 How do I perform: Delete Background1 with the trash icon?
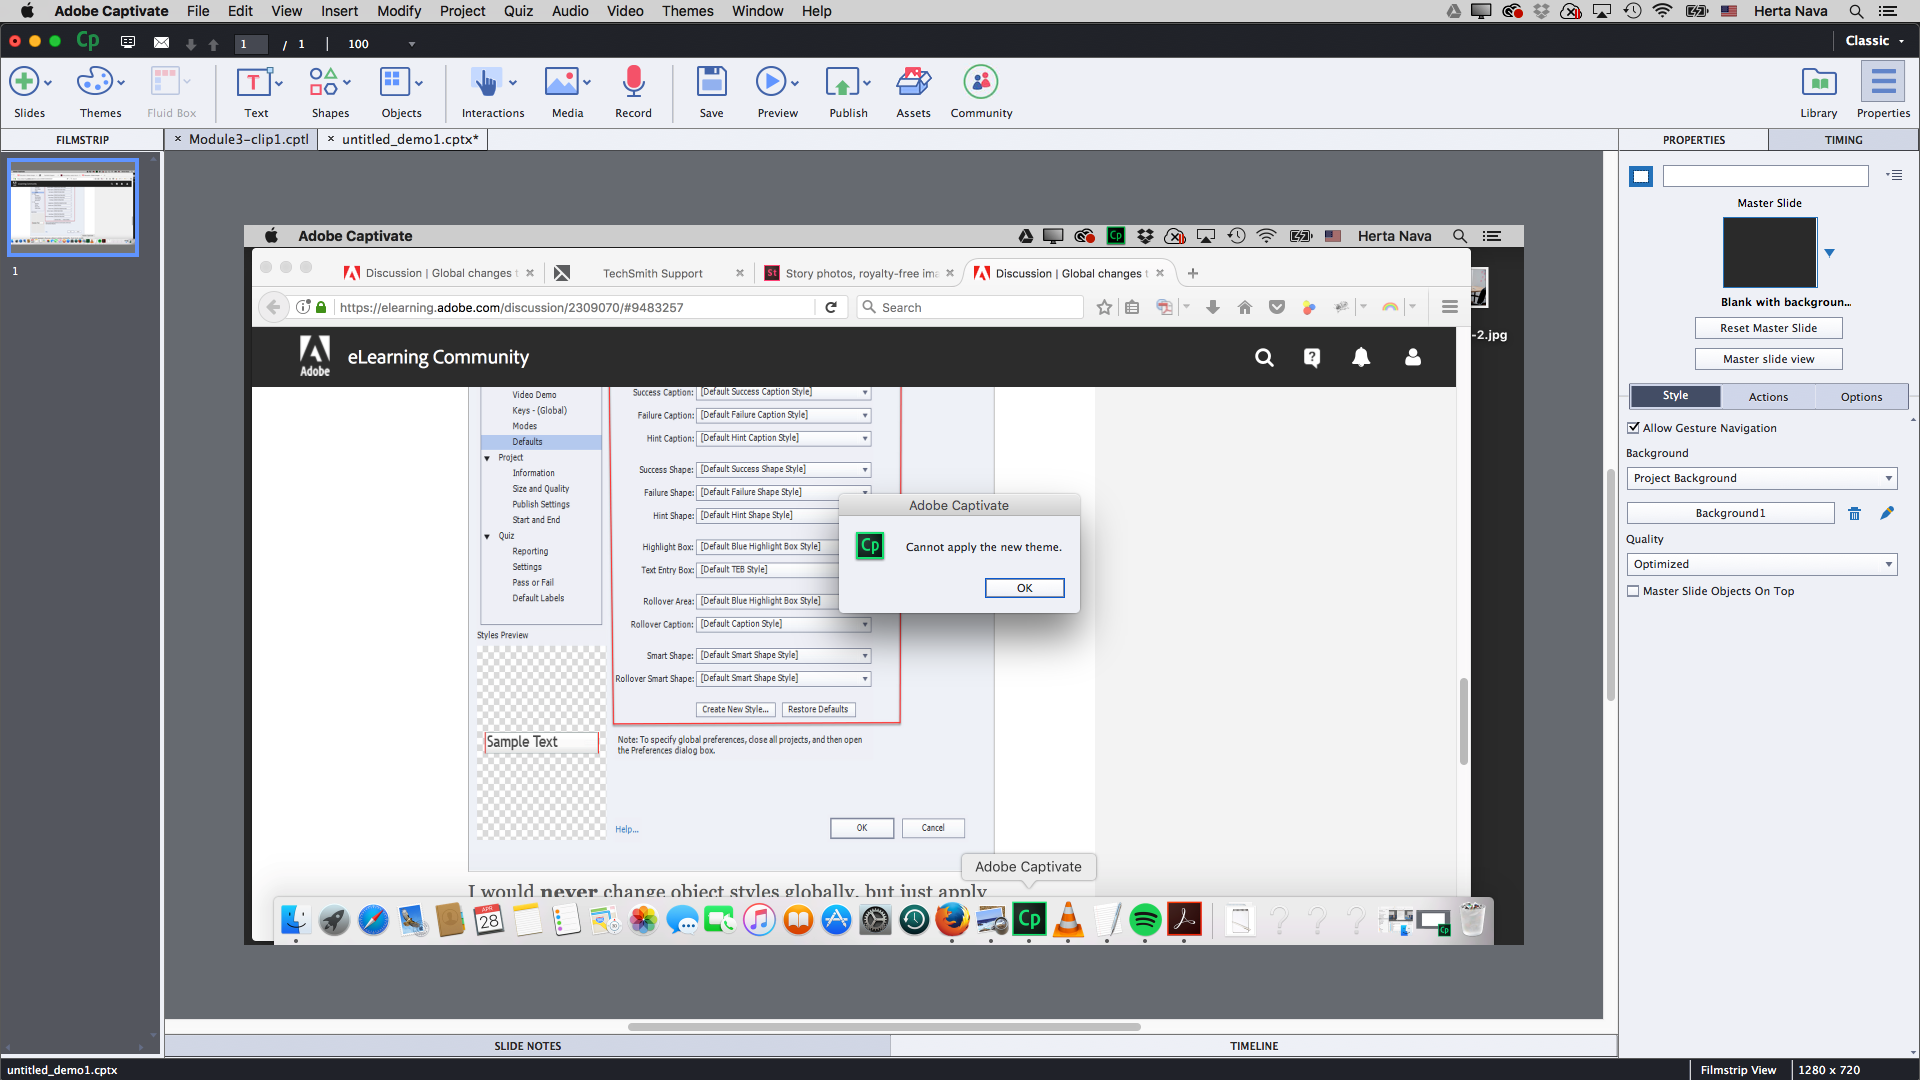(x=1854, y=513)
